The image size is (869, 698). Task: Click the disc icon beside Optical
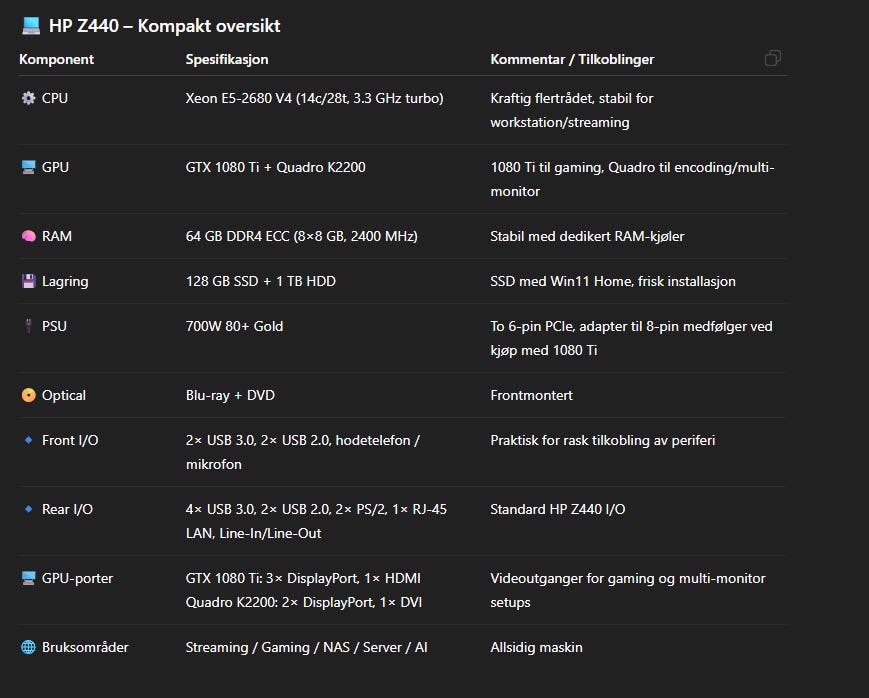tap(28, 396)
